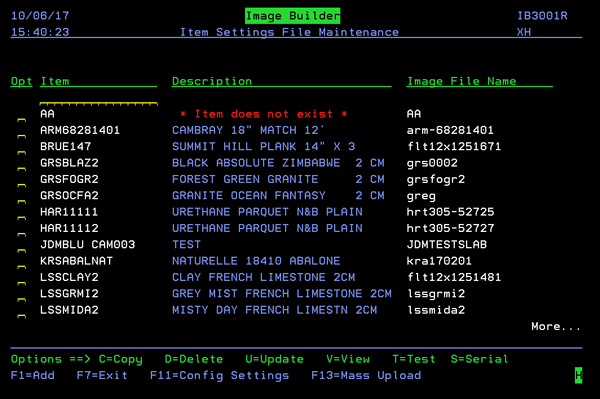This screenshot has width=600, height=399.
Task: Click image file name lssmida2
Action: pos(436,310)
